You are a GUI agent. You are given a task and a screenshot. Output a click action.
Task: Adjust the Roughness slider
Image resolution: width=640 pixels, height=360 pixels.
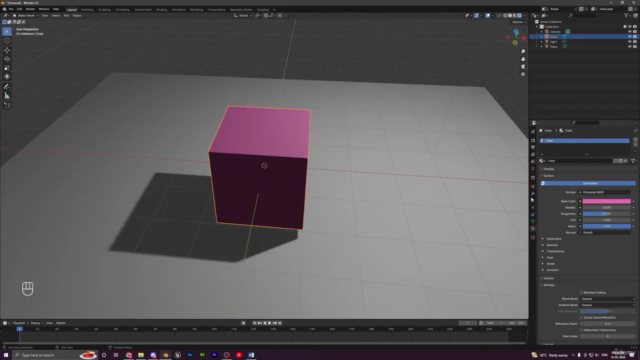coord(606,214)
